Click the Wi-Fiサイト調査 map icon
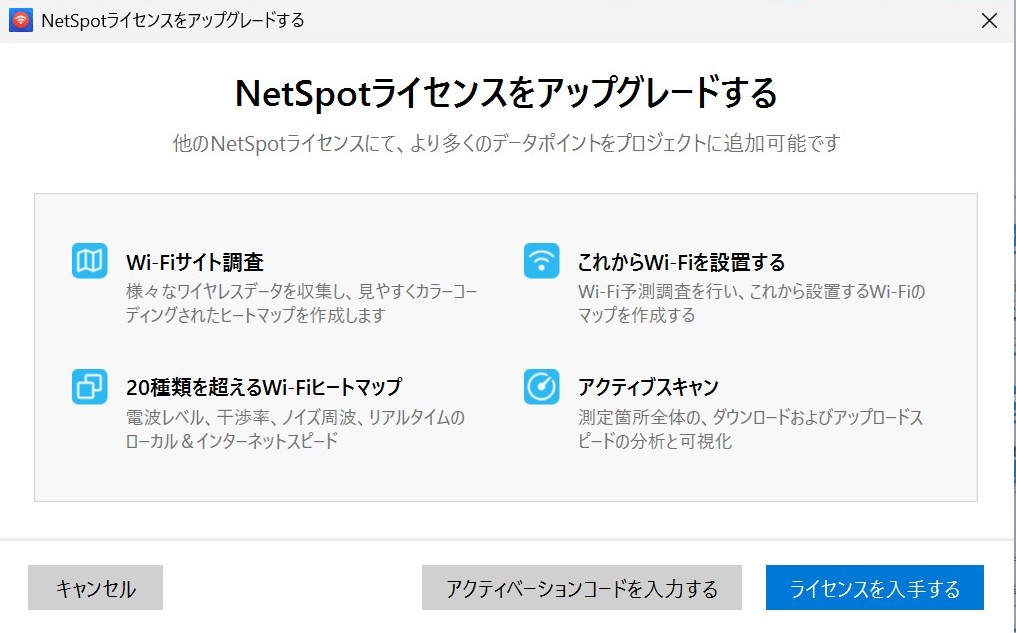The width and height of the screenshot is (1016, 633). click(89, 262)
